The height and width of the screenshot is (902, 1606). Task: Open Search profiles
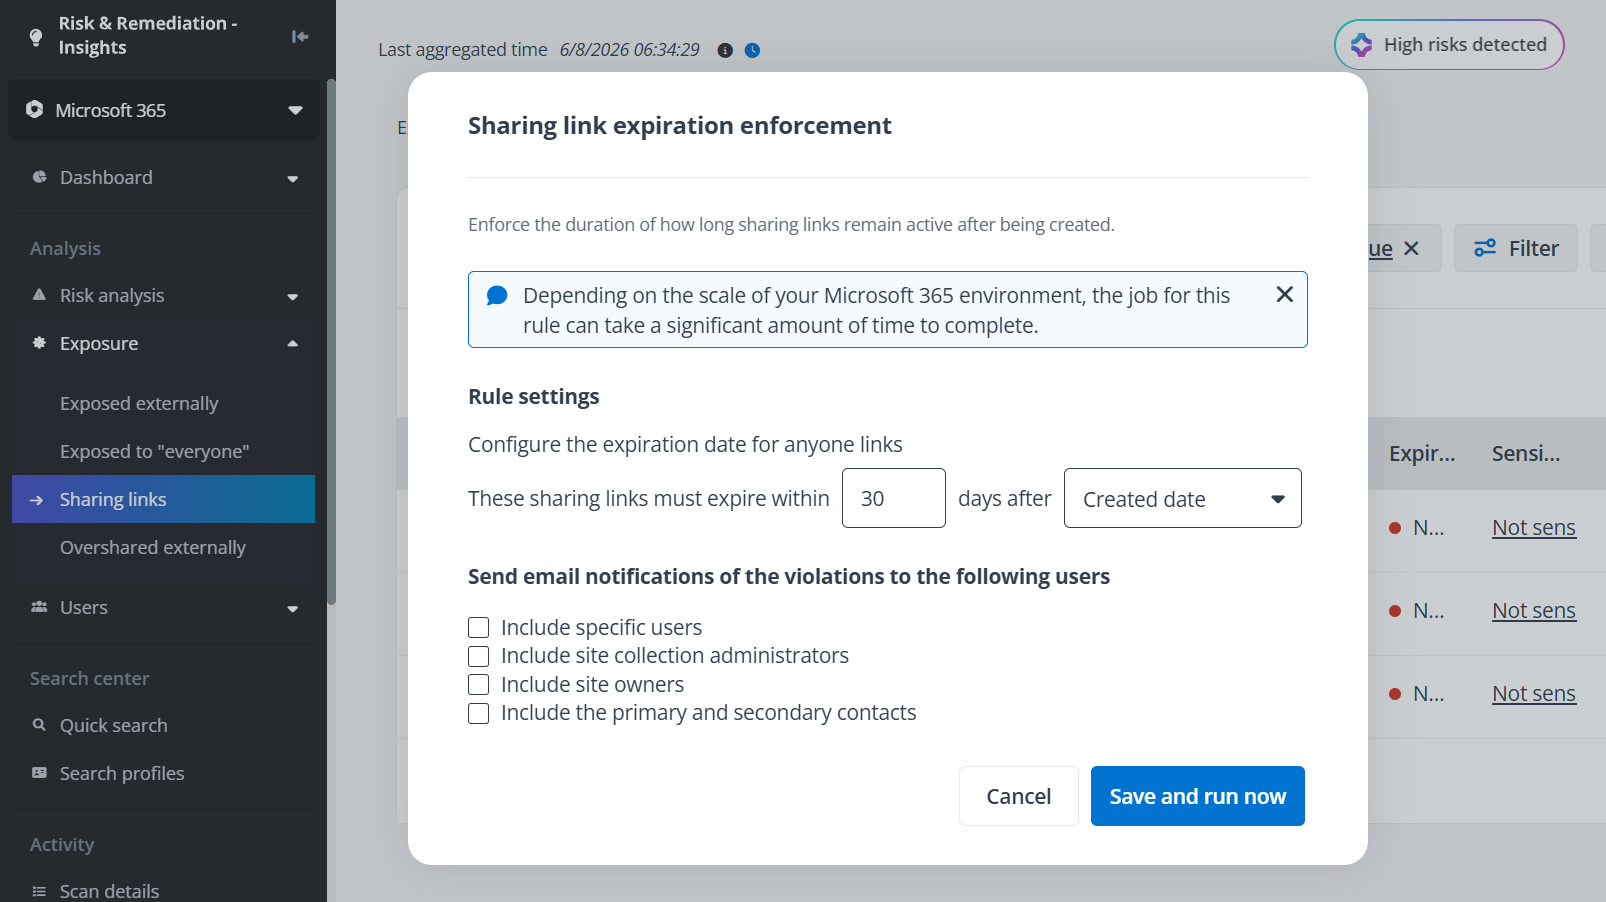coord(122,774)
